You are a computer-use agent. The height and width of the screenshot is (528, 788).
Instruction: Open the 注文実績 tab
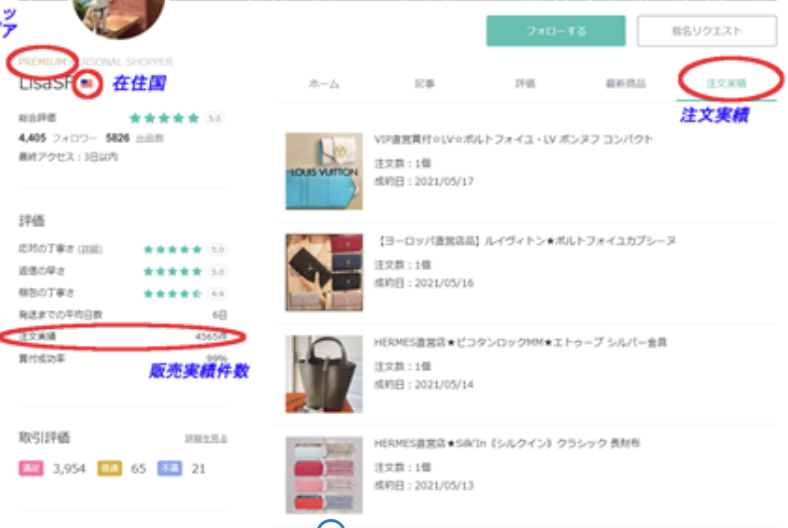click(727, 84)
